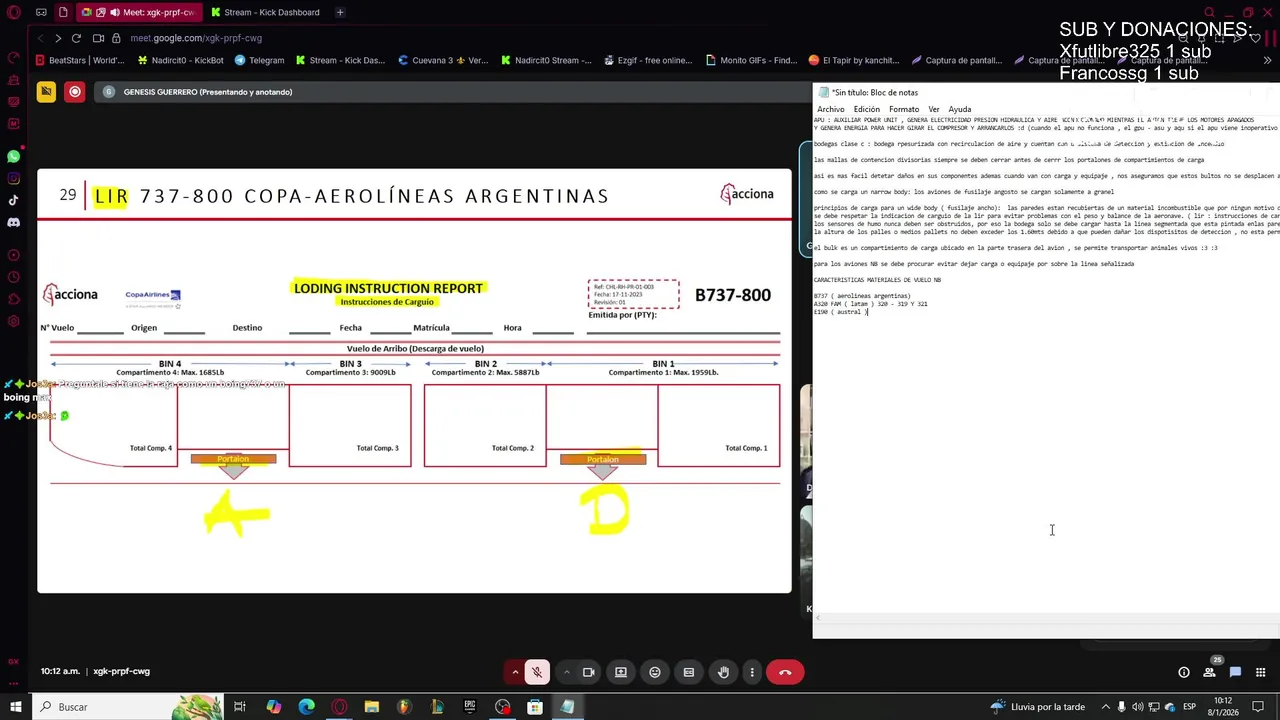Viewport: 1280px width, 720px height.
Task: Open Meet activities grid icon
Action: click(1260, 672)
